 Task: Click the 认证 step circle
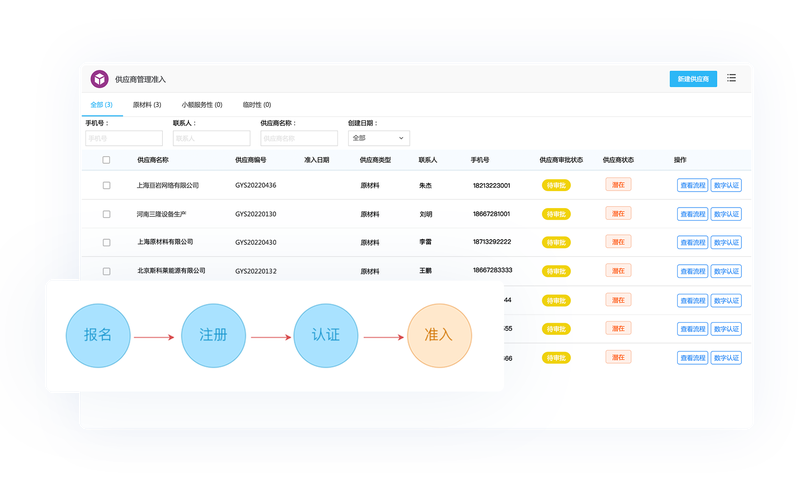(326, 336)
